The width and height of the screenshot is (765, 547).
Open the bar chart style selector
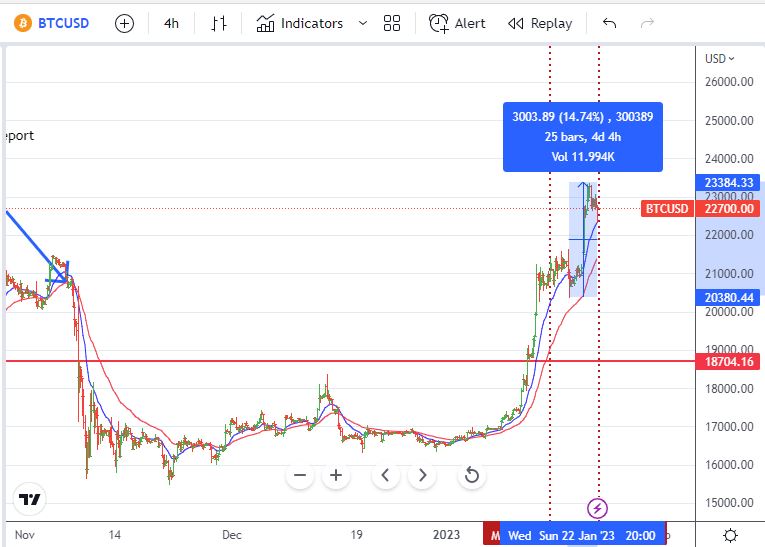click(x=218, y=23)
